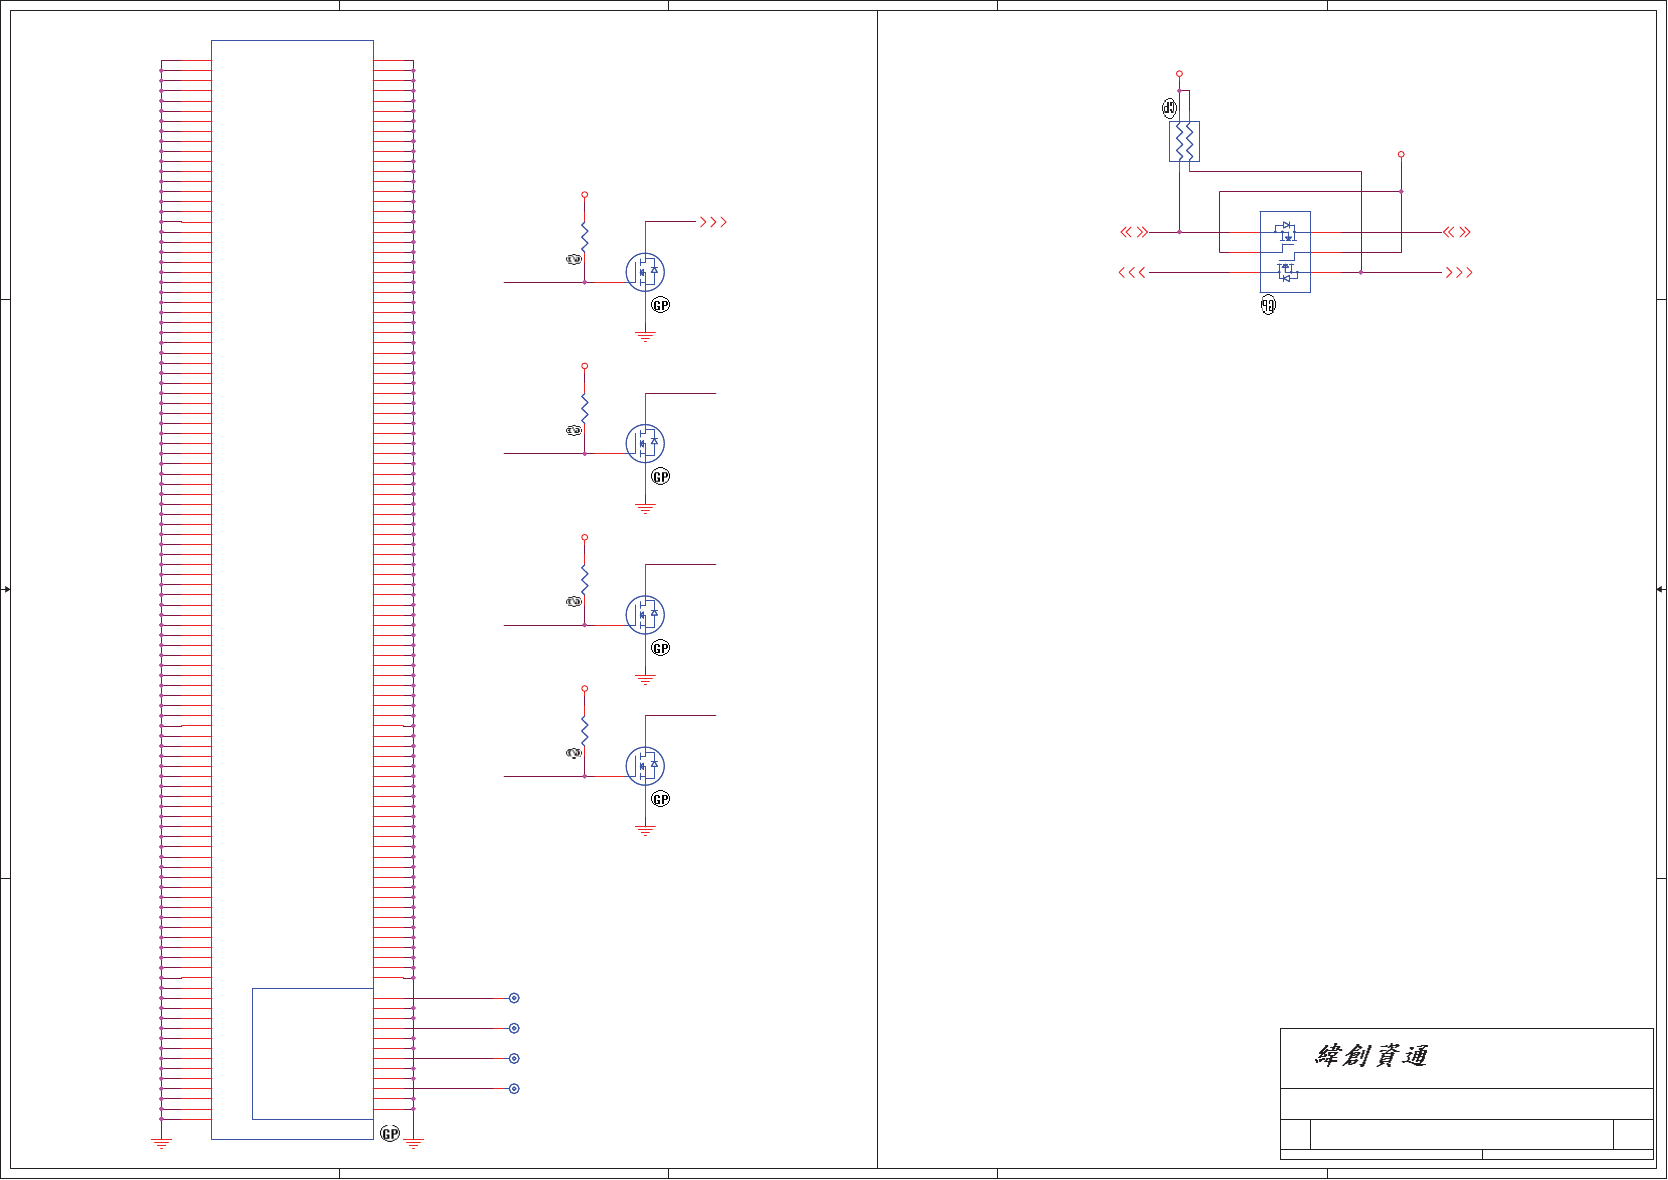The height and width of the screenshot is (1180, 1668).
Task: Select the right triple-arrow output port symbol
Action: [x=1459, y=272]
